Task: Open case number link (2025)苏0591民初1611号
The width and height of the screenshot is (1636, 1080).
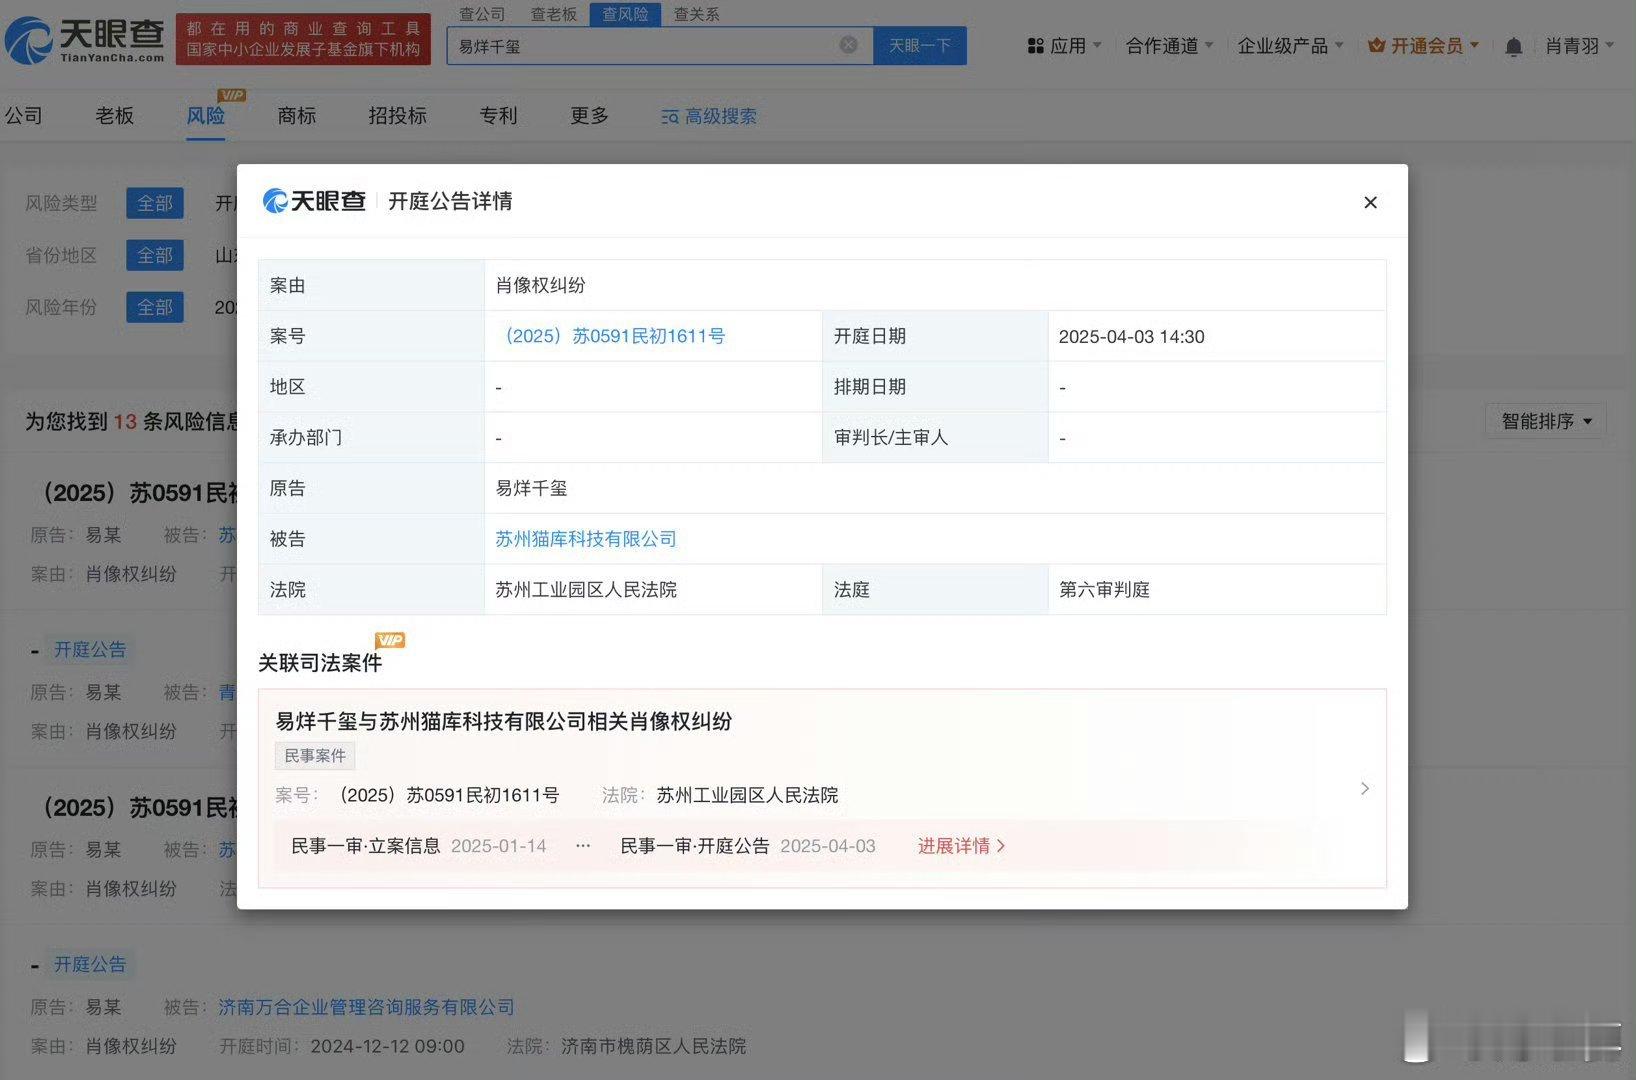Action: coord(611,336)
